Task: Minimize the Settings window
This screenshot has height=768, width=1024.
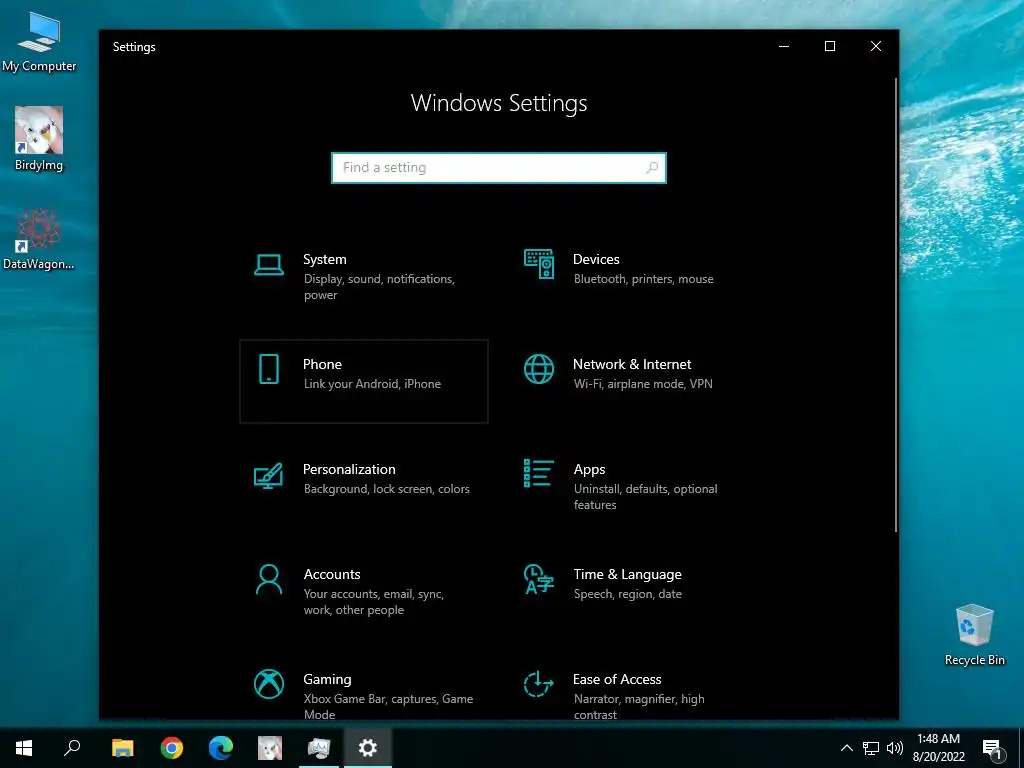Action: (784, 46)
